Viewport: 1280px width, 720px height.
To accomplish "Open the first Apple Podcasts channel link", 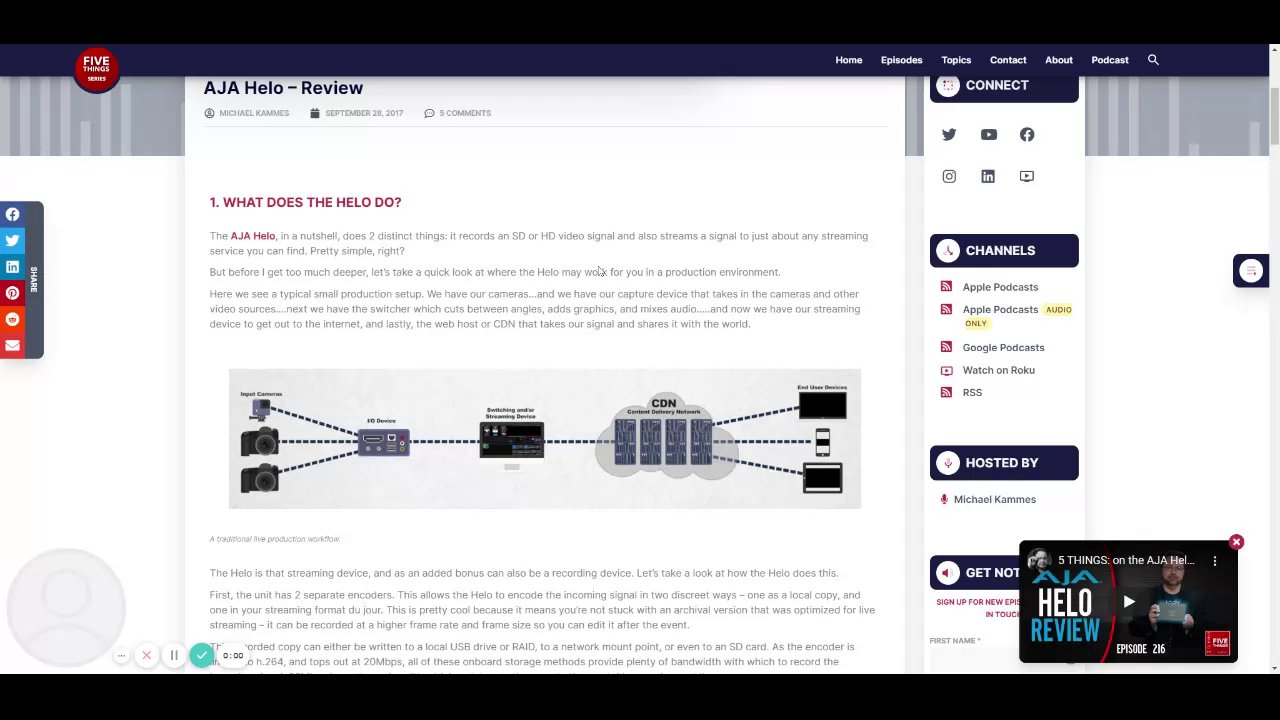I will (1000, 287).
